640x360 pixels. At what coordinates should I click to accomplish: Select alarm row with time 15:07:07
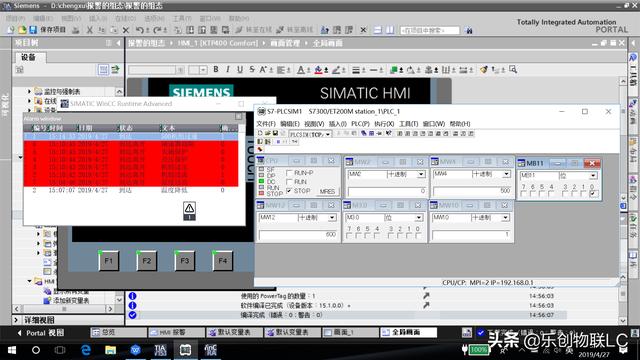[131, 190]
